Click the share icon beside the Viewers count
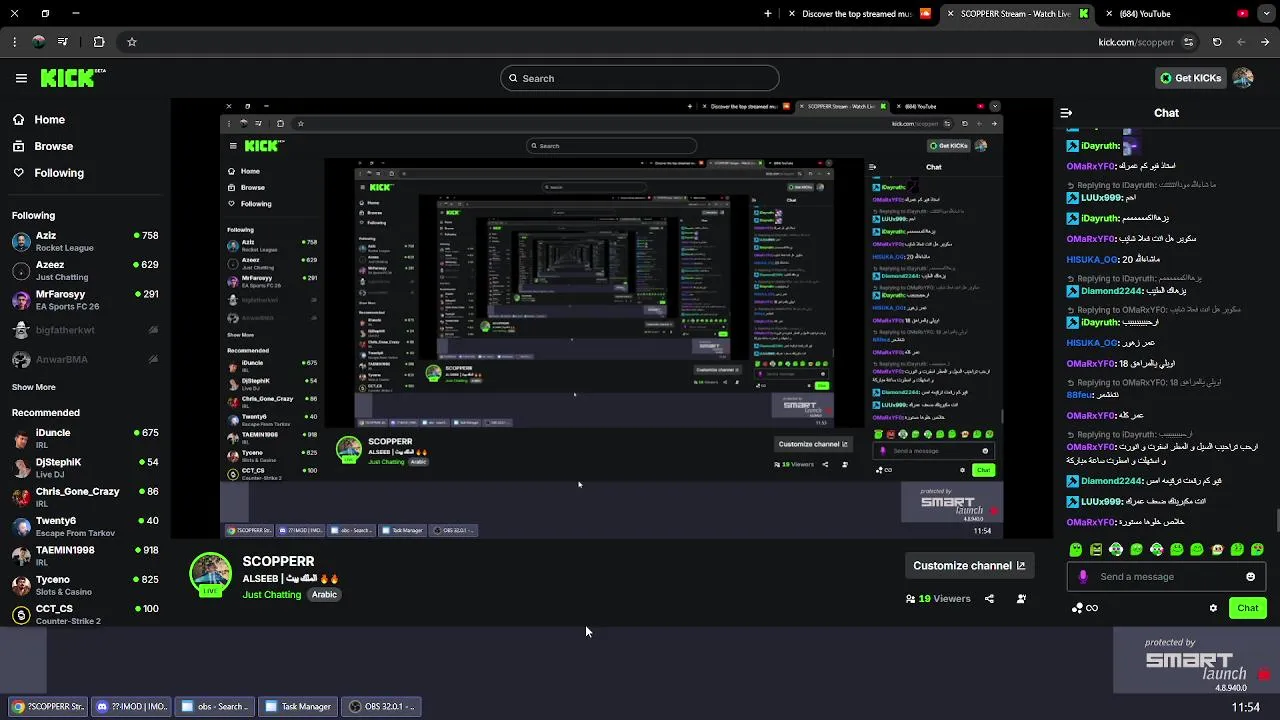 pyautogui.click(x=989, y=599)
